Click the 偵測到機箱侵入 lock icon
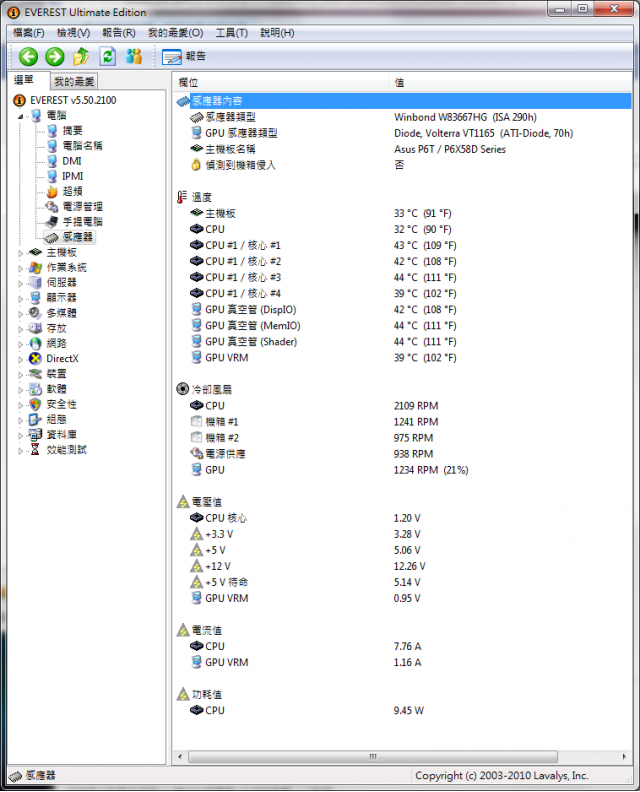The width and height of the screenshot is (640, 792). pyautogui.click(x=196, y=165)
